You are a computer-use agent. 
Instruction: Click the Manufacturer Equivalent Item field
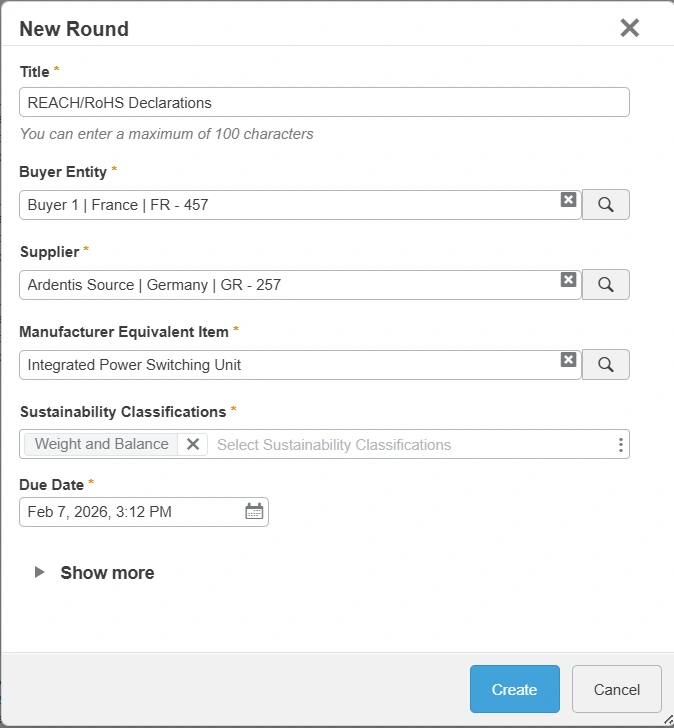pyautogui.click(x=290, y=365)
